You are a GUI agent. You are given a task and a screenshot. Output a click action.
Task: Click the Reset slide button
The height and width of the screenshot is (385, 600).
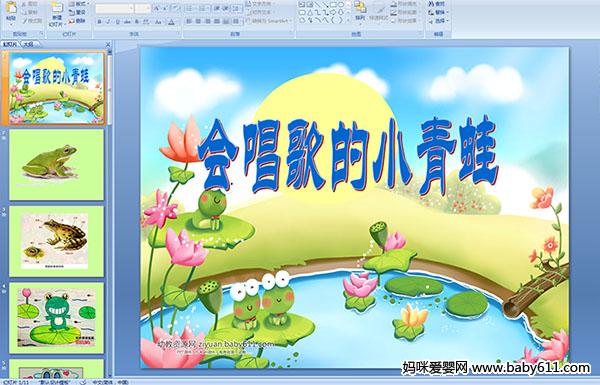click(x=77, y=12)
